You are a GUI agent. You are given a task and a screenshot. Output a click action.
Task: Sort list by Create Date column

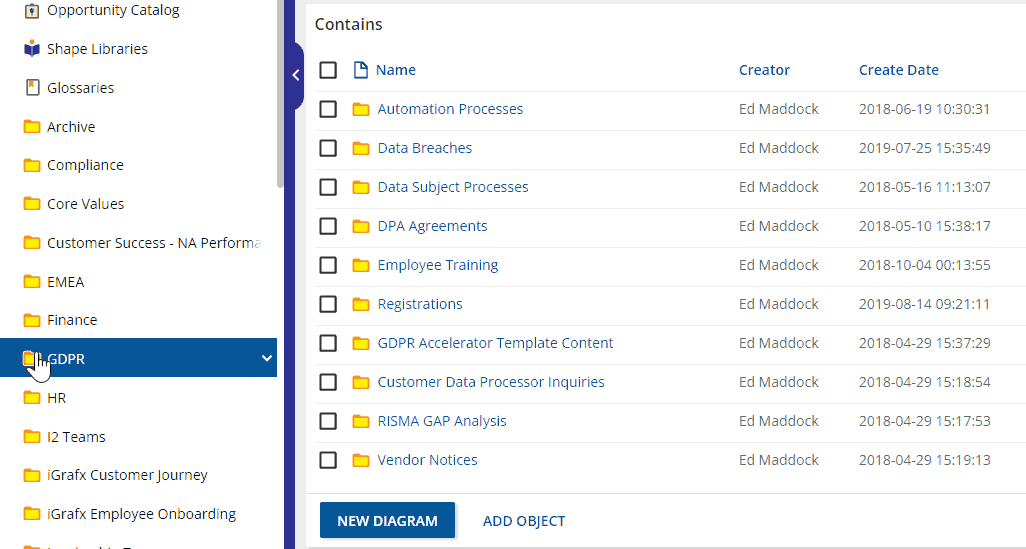(898, 70)
